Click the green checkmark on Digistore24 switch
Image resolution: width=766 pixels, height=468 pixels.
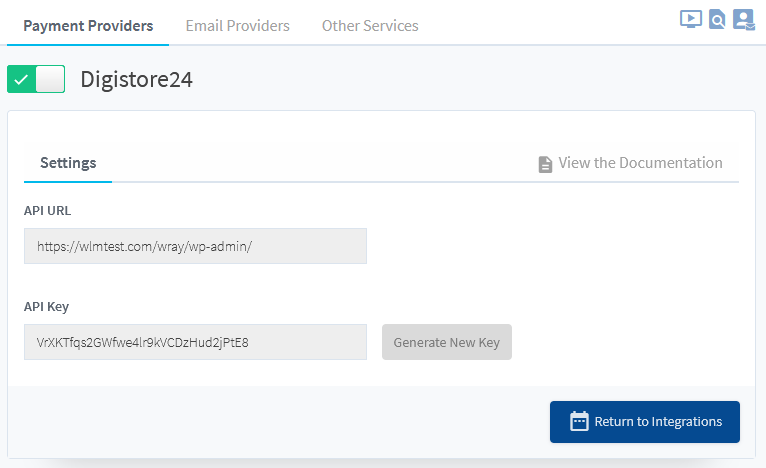[x=21, y=79]
